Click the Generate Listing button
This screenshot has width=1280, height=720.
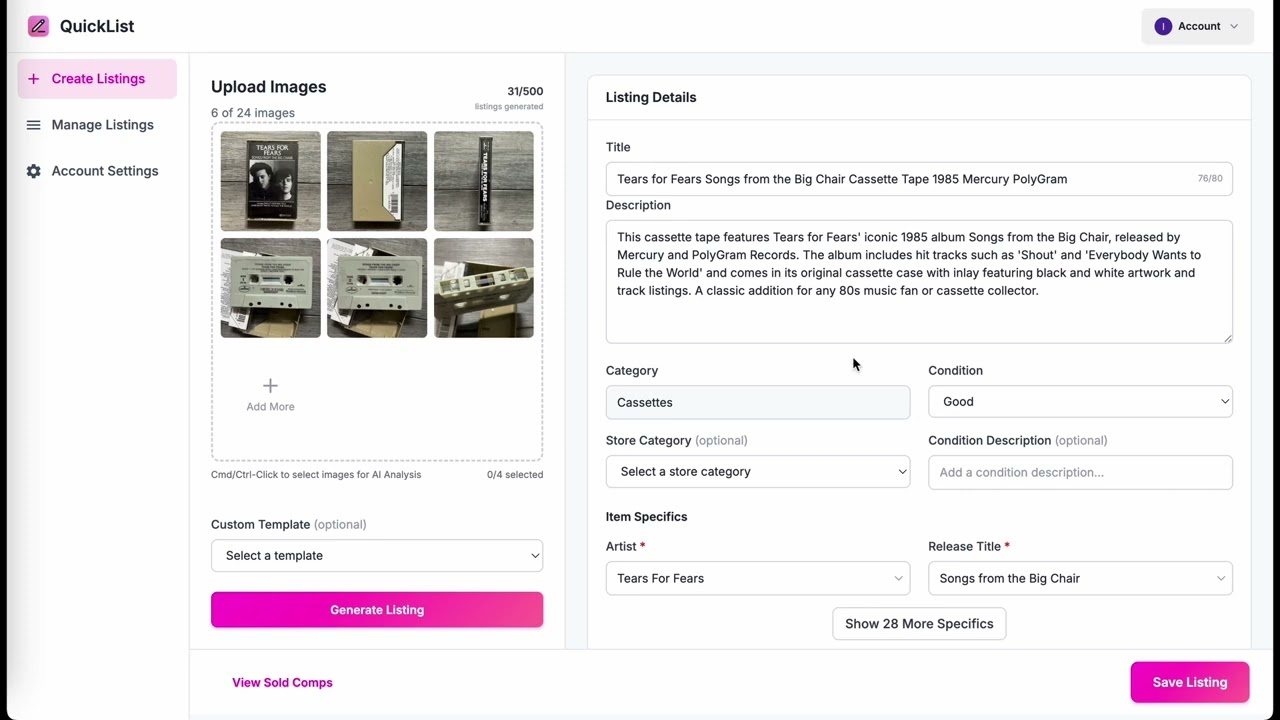coord(377,610)
